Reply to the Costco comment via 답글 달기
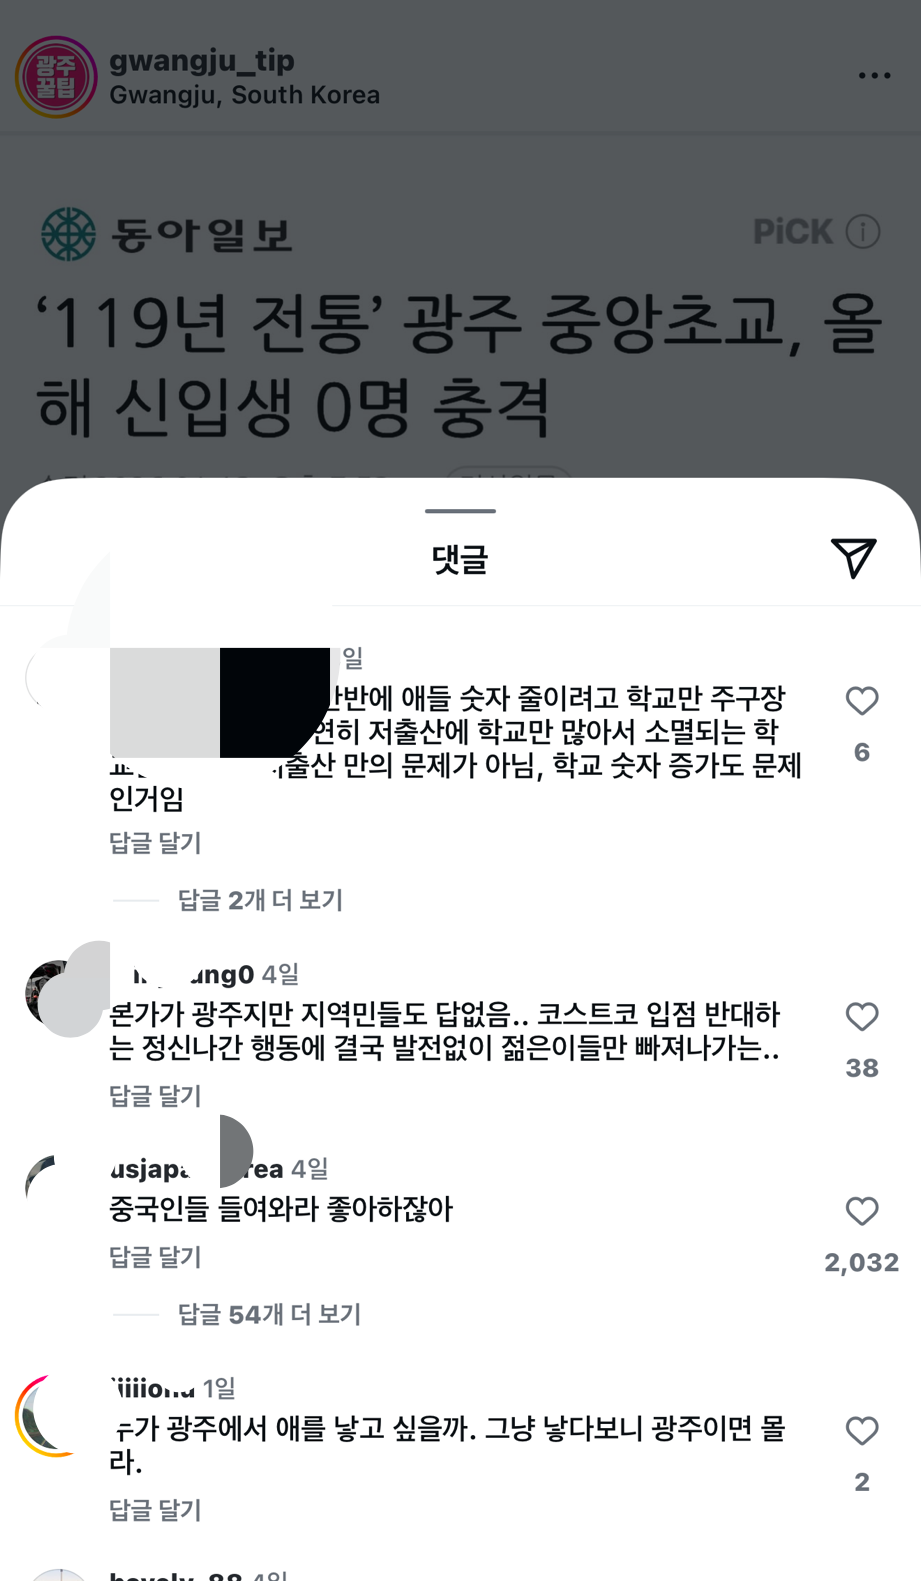Viewport: 921px width, 1581px height. click(x=155, y=1096)
